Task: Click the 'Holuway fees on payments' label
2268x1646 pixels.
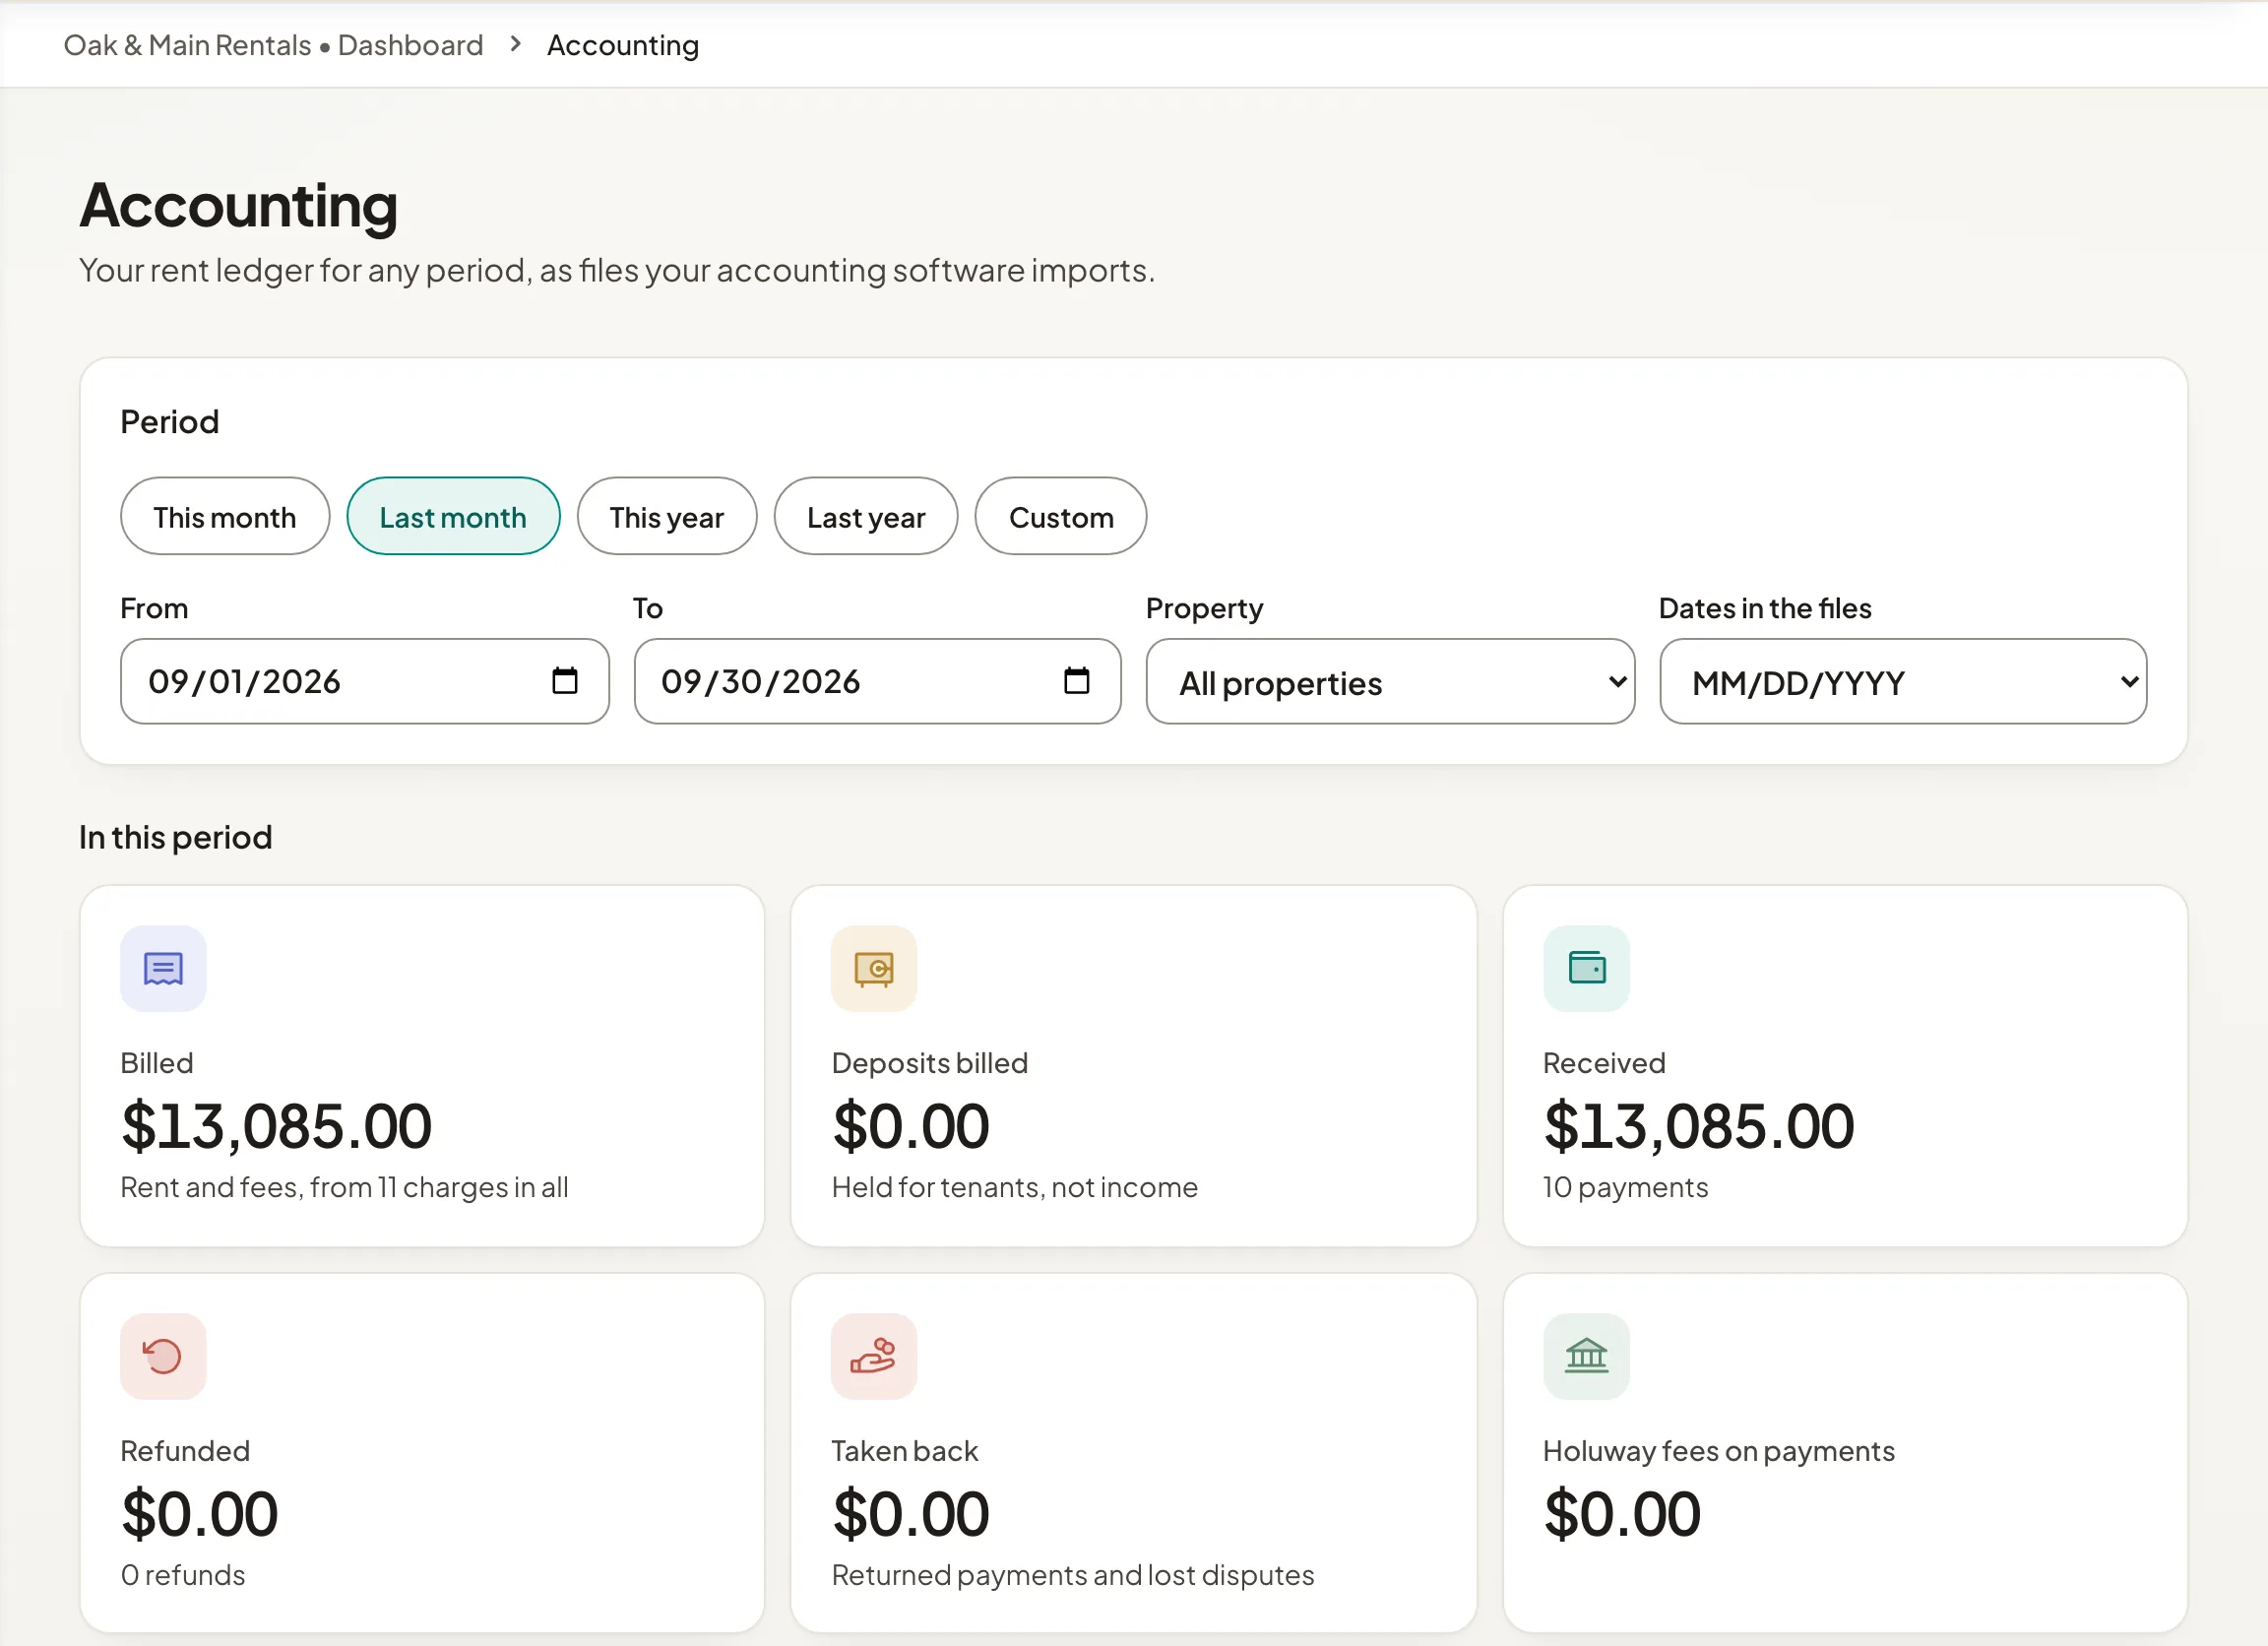Action: point(1718,1451)
